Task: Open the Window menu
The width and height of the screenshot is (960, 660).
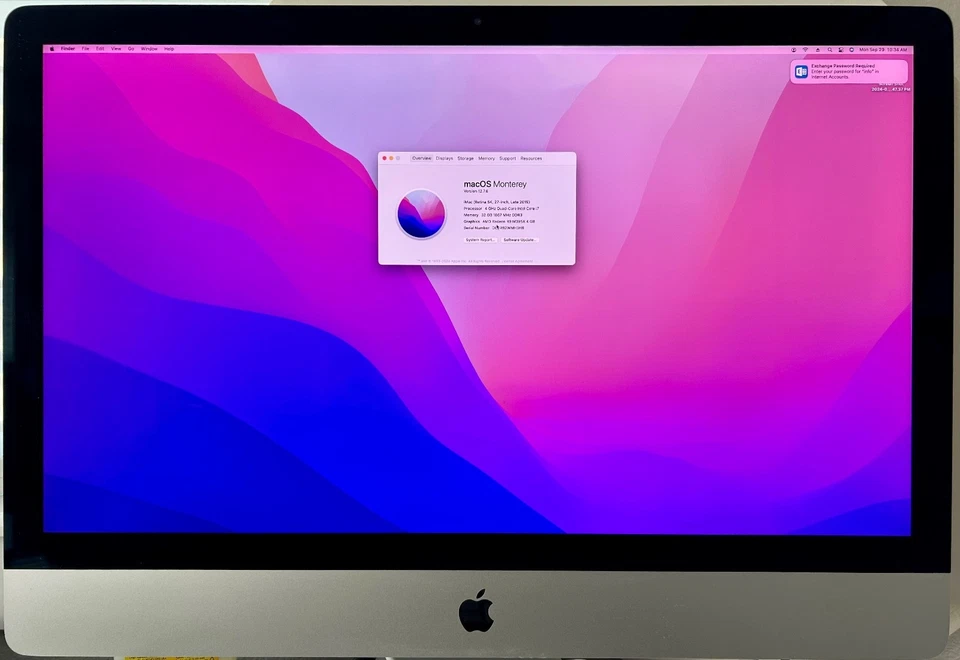Action: point(148,48)
